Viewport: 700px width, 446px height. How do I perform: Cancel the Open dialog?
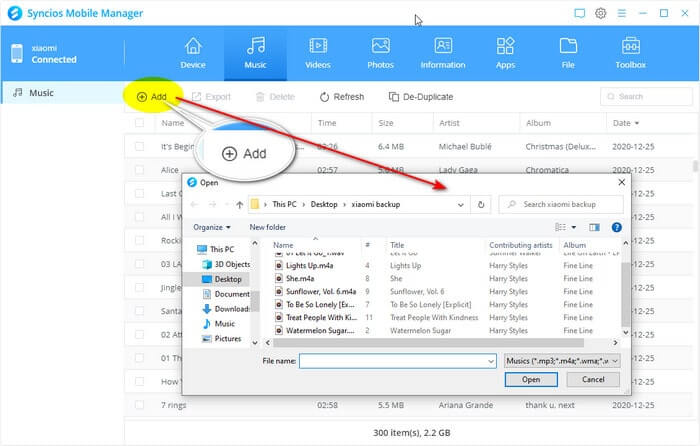tap(593, 379)
